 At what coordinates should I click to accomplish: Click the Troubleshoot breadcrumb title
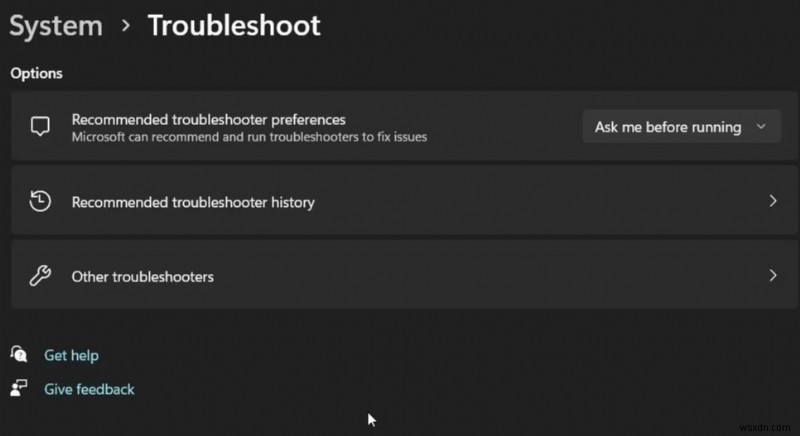point(234,25)
